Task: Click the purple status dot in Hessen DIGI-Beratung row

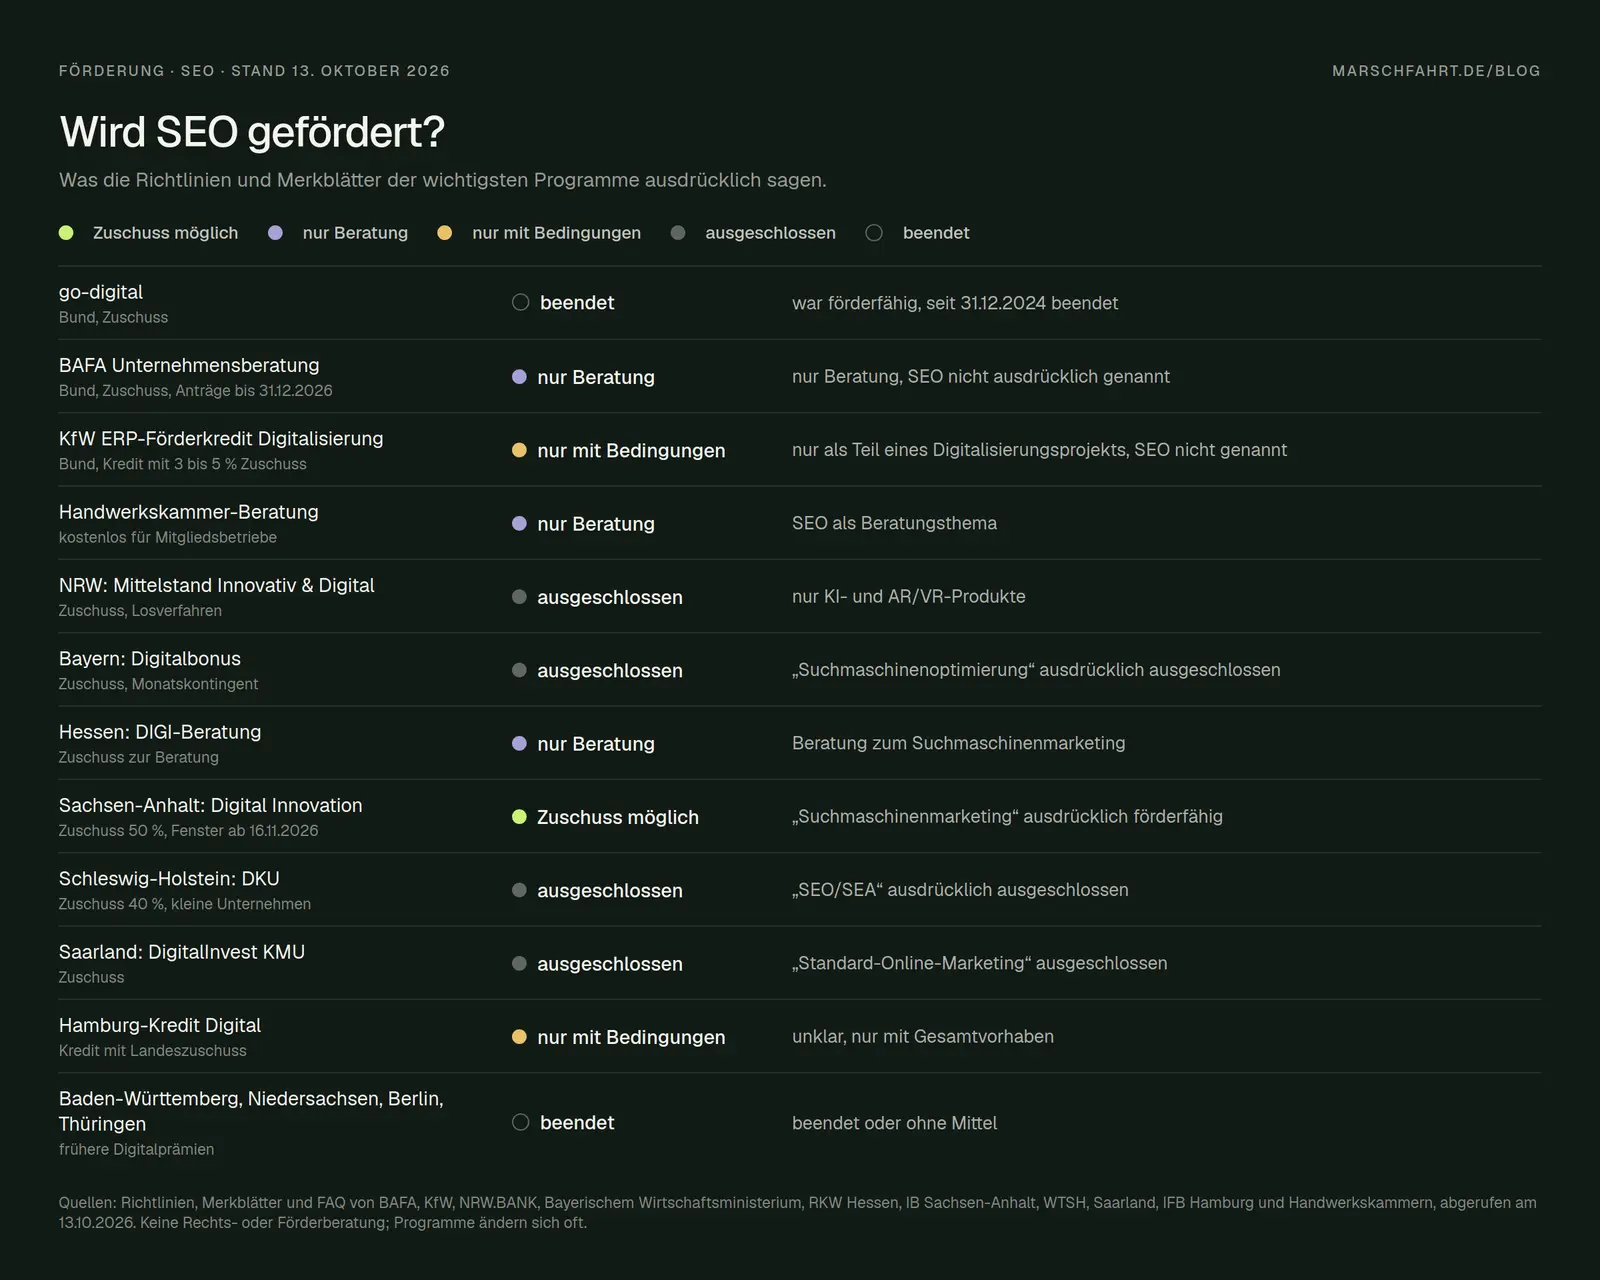Action: [x=519, y=743]
